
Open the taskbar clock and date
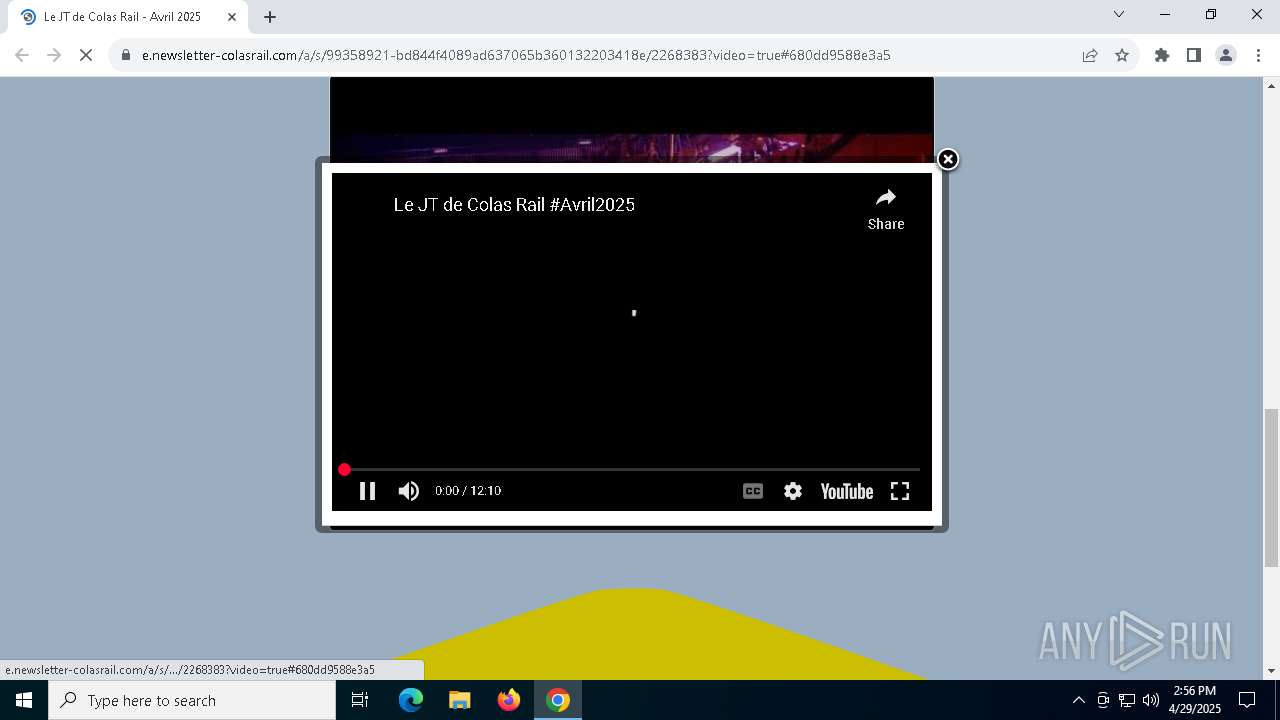pyautogui.click(x=1195, y=700)
